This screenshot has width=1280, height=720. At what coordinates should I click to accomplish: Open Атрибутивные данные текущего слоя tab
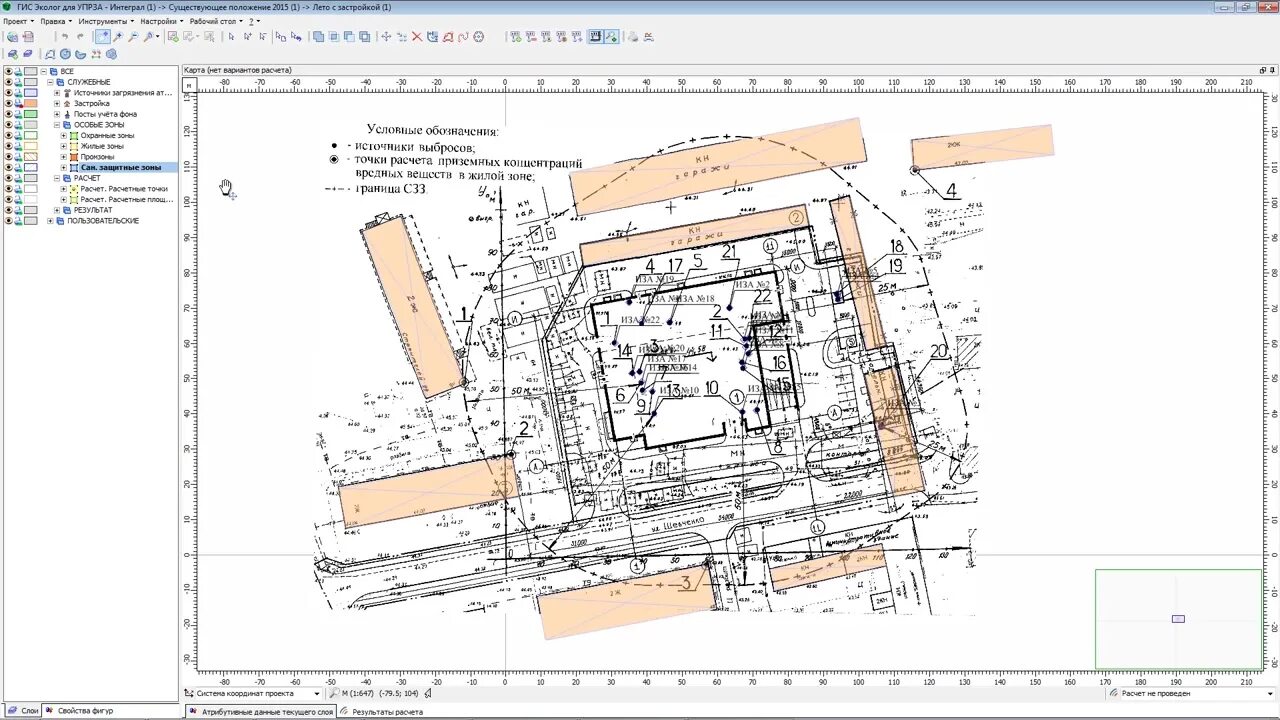(260, 712)
